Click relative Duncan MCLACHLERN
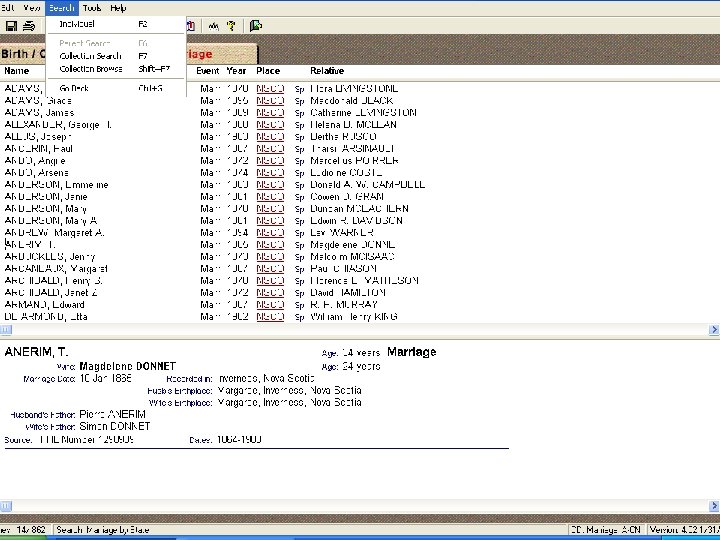This screenshot has height=540, width=720. coord(360,209)
